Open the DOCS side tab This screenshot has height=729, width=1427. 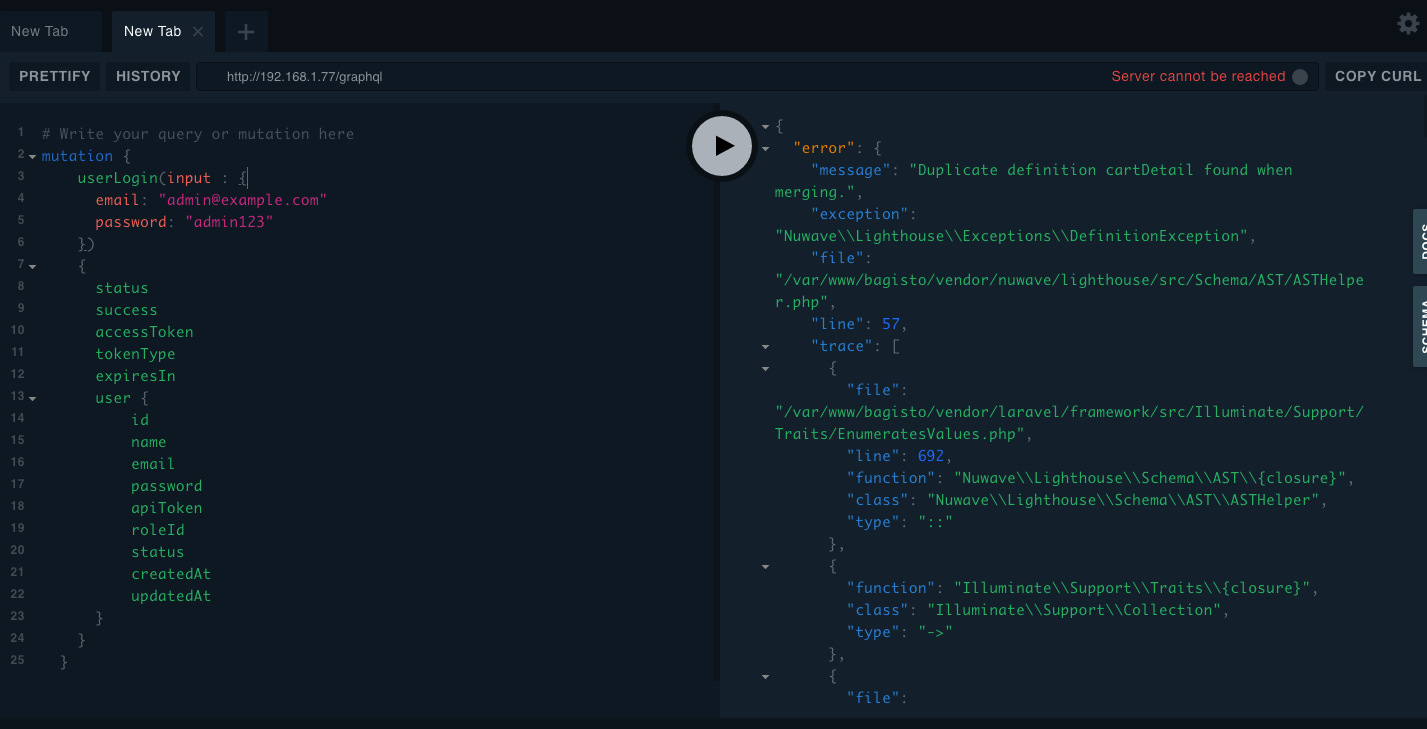pyautogui.click(x=1420, y=241)
